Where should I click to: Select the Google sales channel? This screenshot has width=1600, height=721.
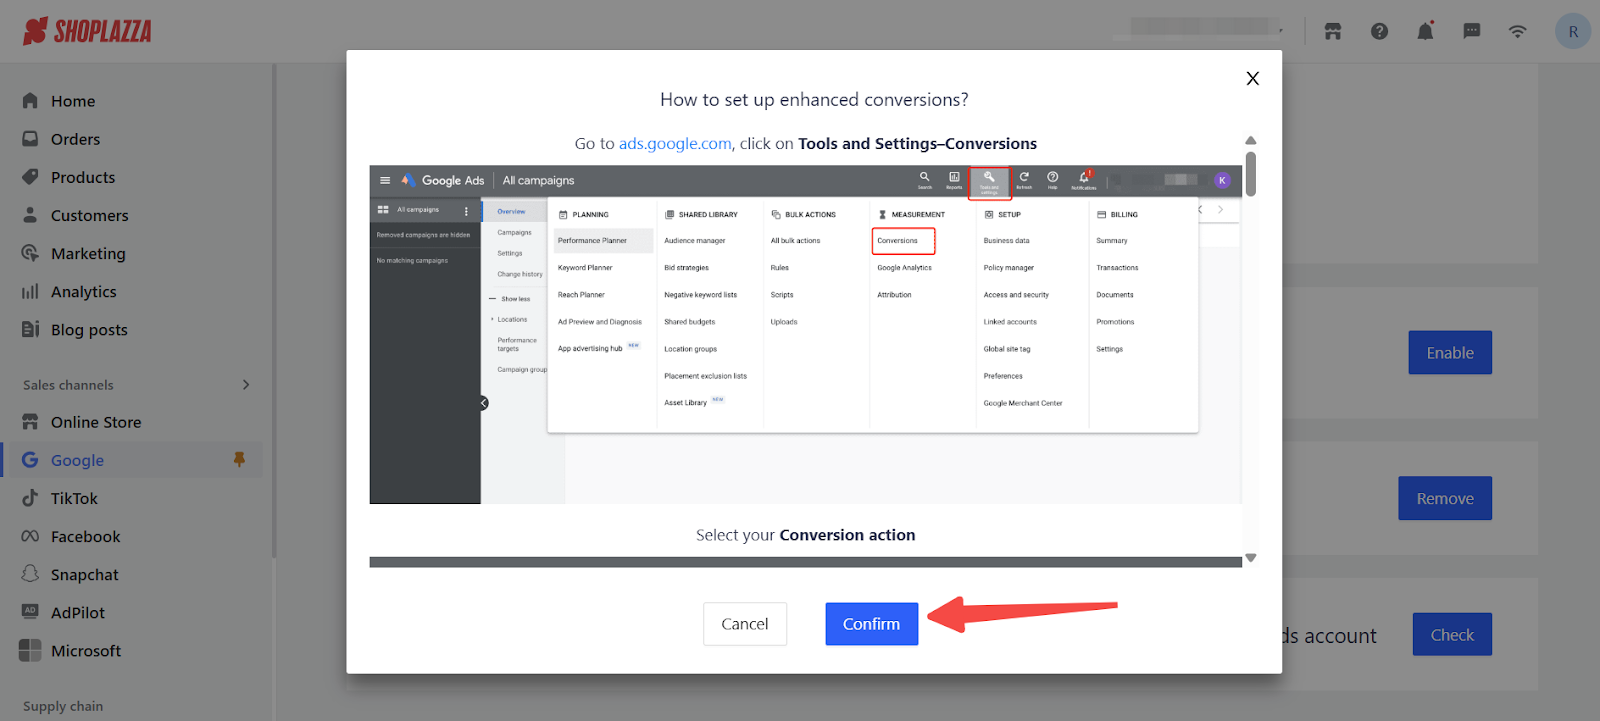[132, 460]
